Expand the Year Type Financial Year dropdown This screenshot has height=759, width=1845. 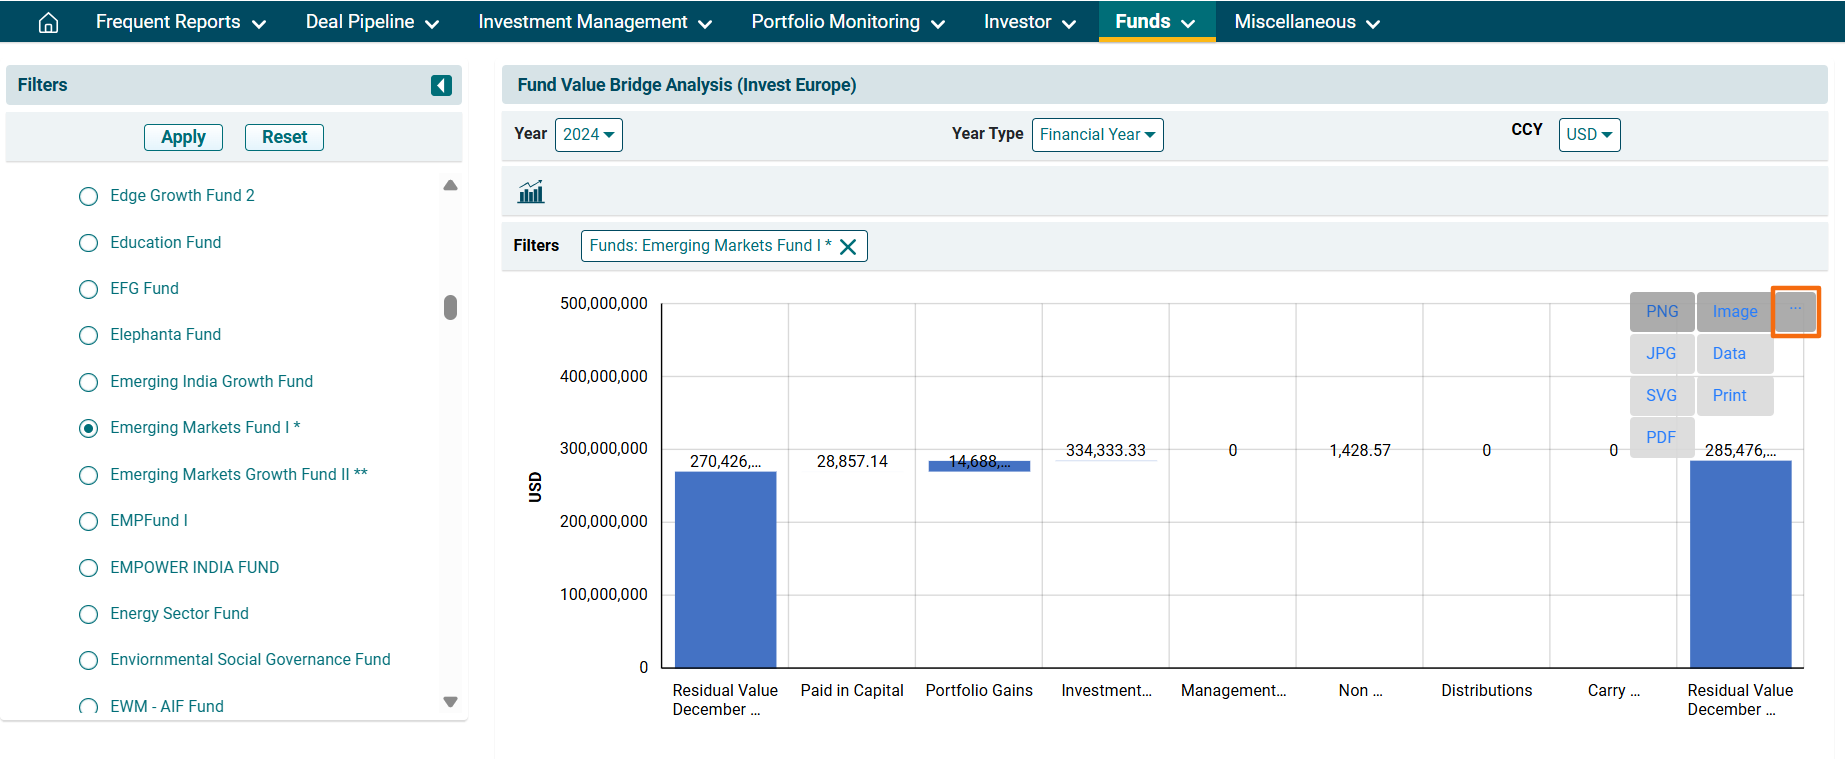(1097, 135)
